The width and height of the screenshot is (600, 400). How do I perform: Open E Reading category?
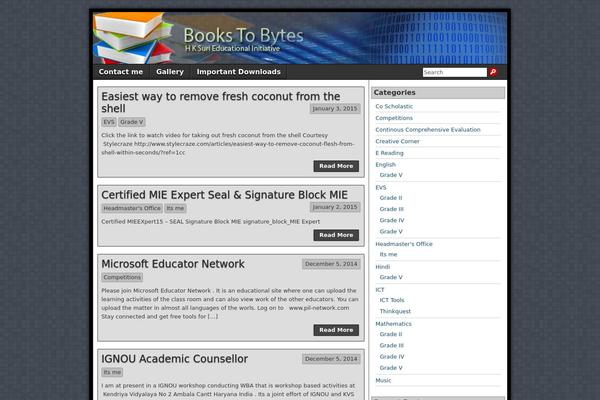point(389,153)
